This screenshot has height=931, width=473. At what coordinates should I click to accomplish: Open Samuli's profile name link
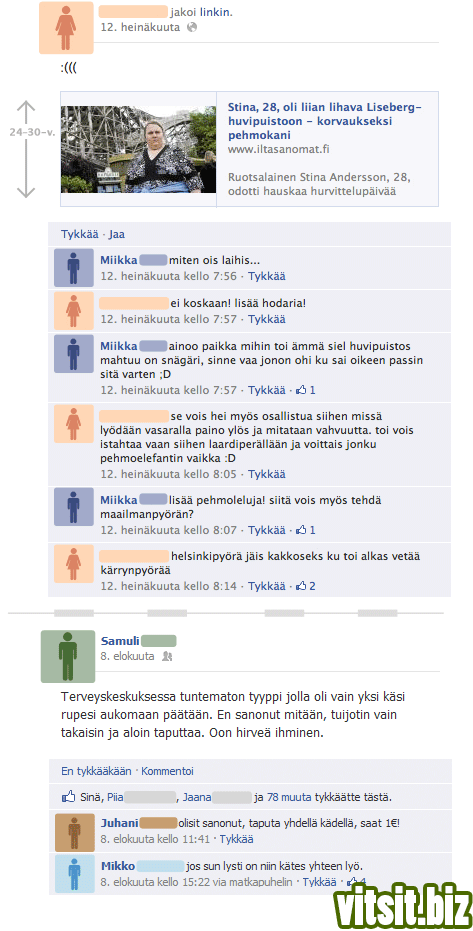point(120,641)
